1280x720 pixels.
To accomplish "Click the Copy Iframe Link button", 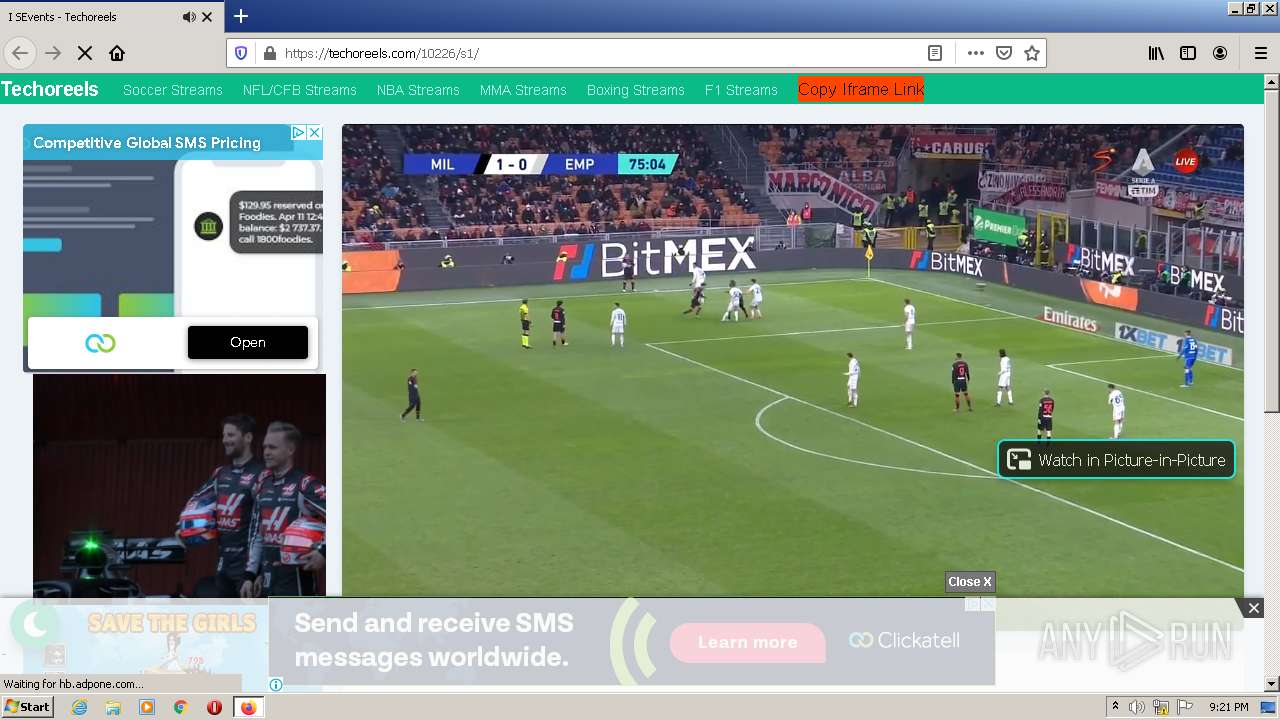I will 861,89.
